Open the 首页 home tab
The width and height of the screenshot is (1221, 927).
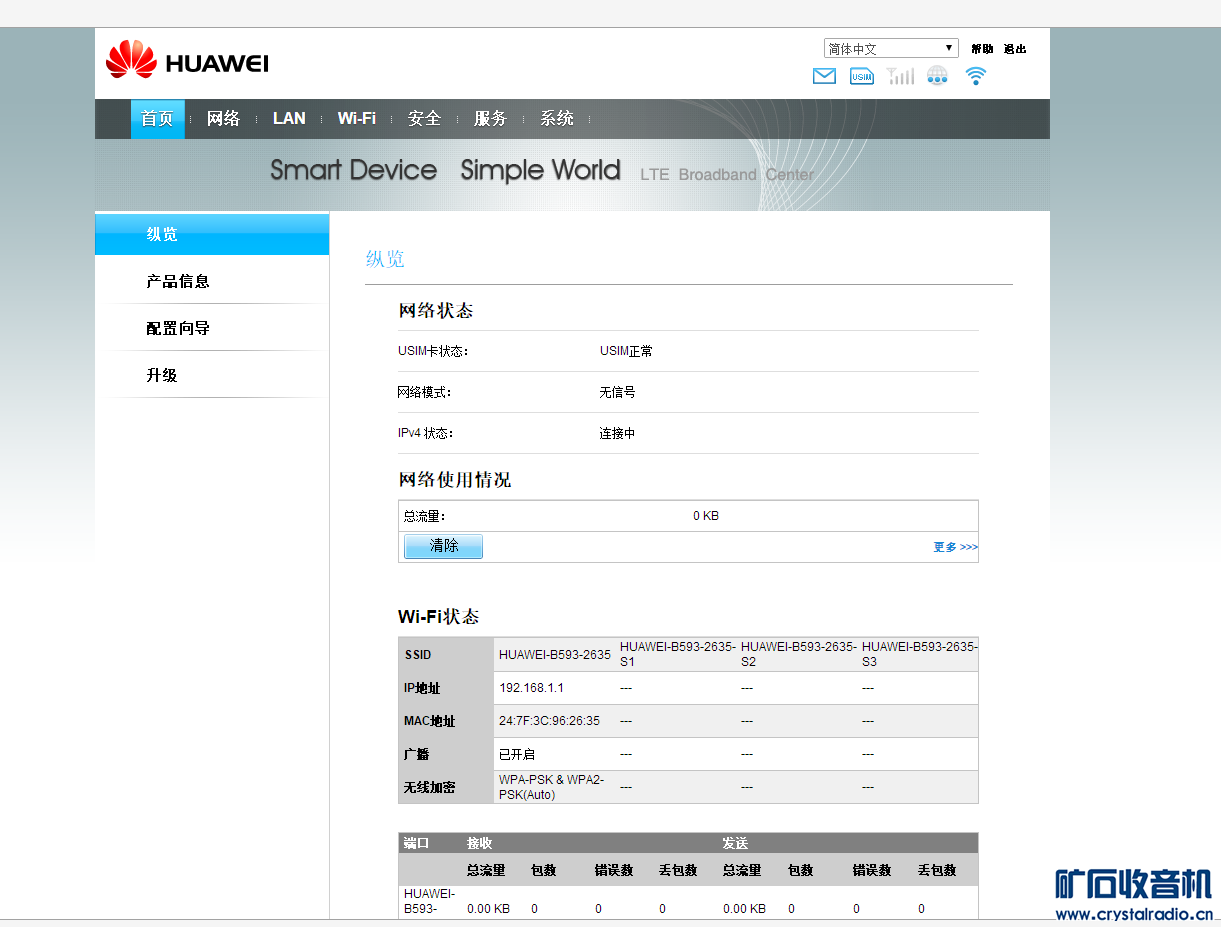pos(157,119)
